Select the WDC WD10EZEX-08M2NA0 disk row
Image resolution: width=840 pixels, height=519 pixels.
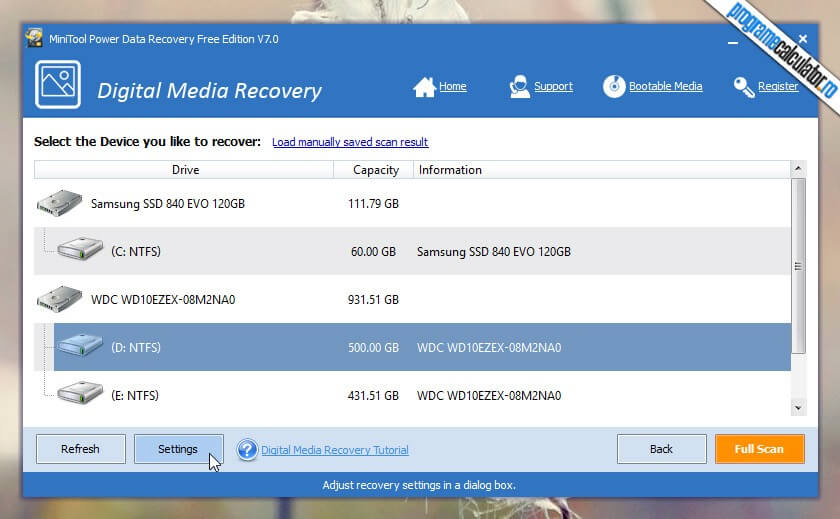click(x=412, y=299)
